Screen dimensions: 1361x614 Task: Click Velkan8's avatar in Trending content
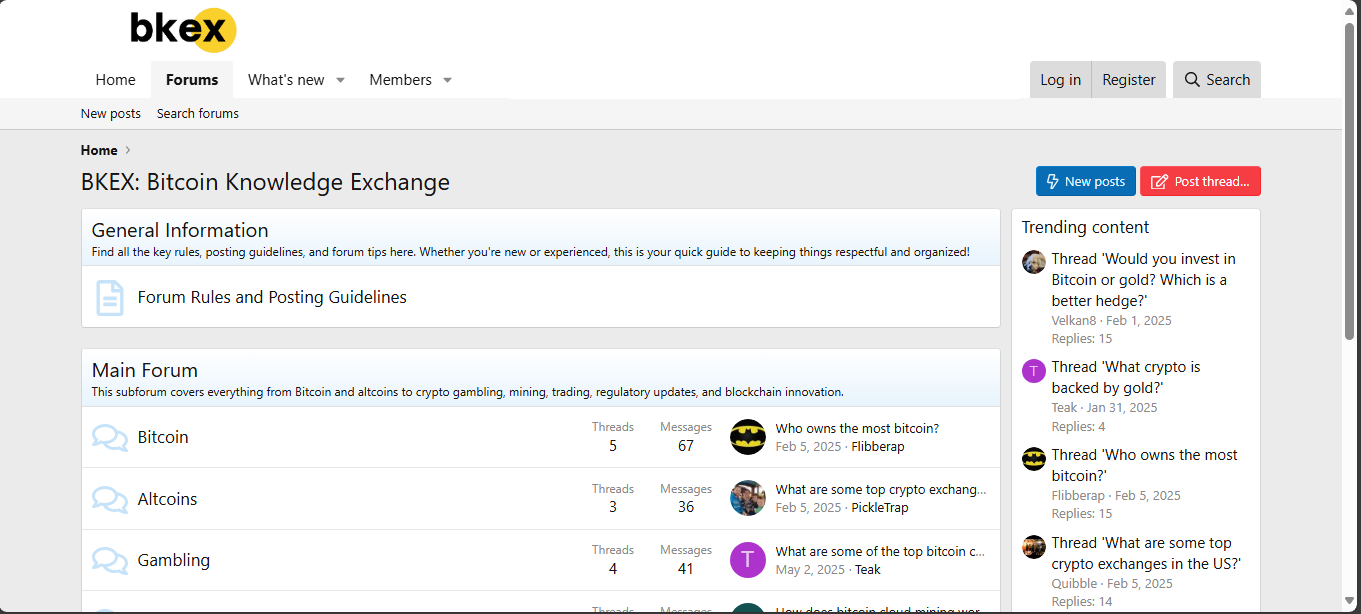click(1033, 262)
